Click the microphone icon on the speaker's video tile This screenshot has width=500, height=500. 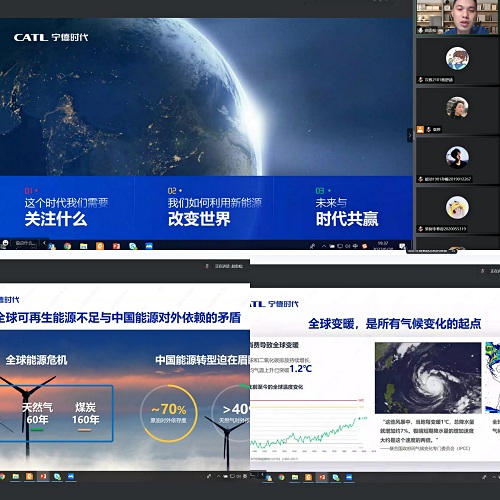pos(421,30)
